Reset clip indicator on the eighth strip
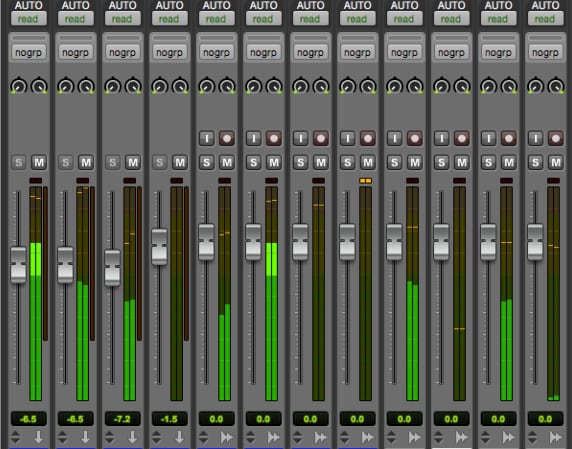The width and height of the screenshot is (572, 449). pos(365,181)
